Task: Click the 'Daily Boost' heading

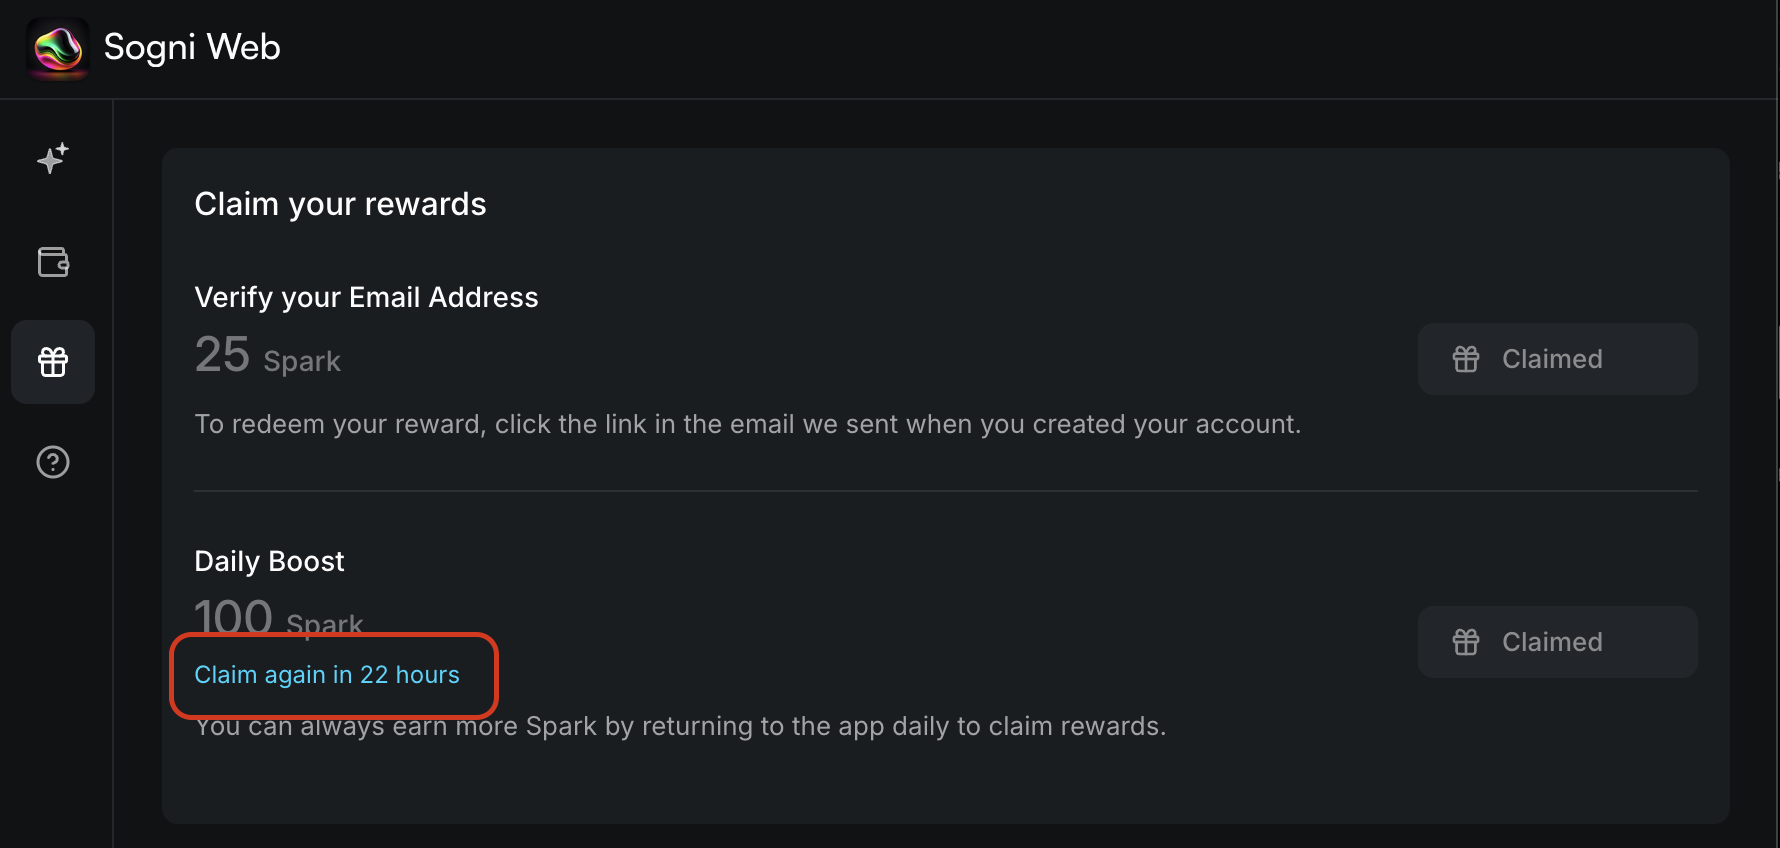Action: [269, 561]
